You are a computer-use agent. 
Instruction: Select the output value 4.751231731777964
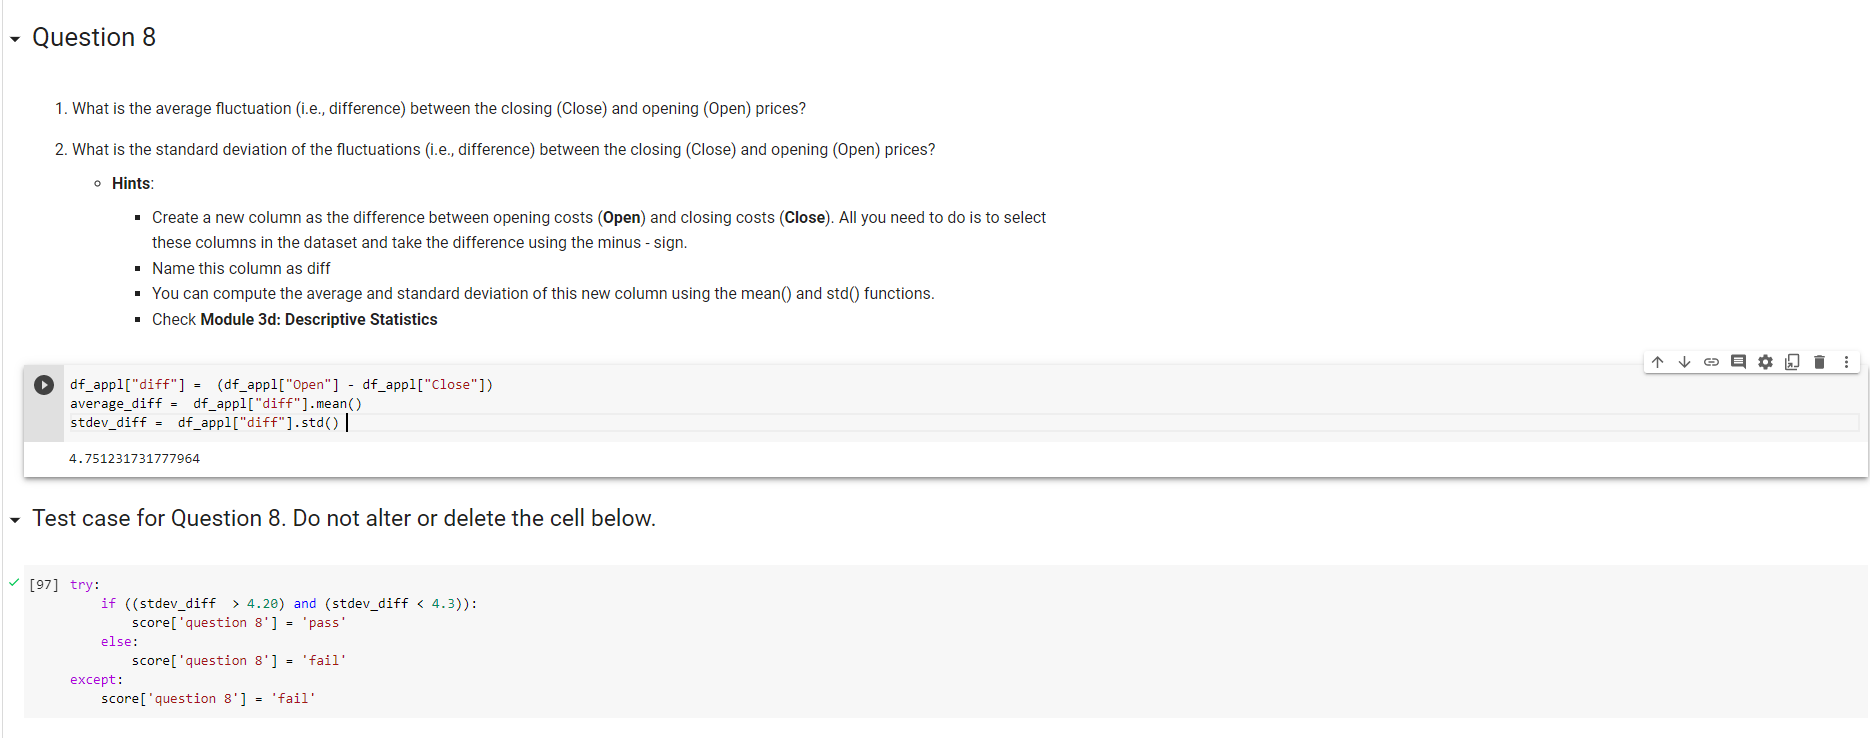(134, 458)
